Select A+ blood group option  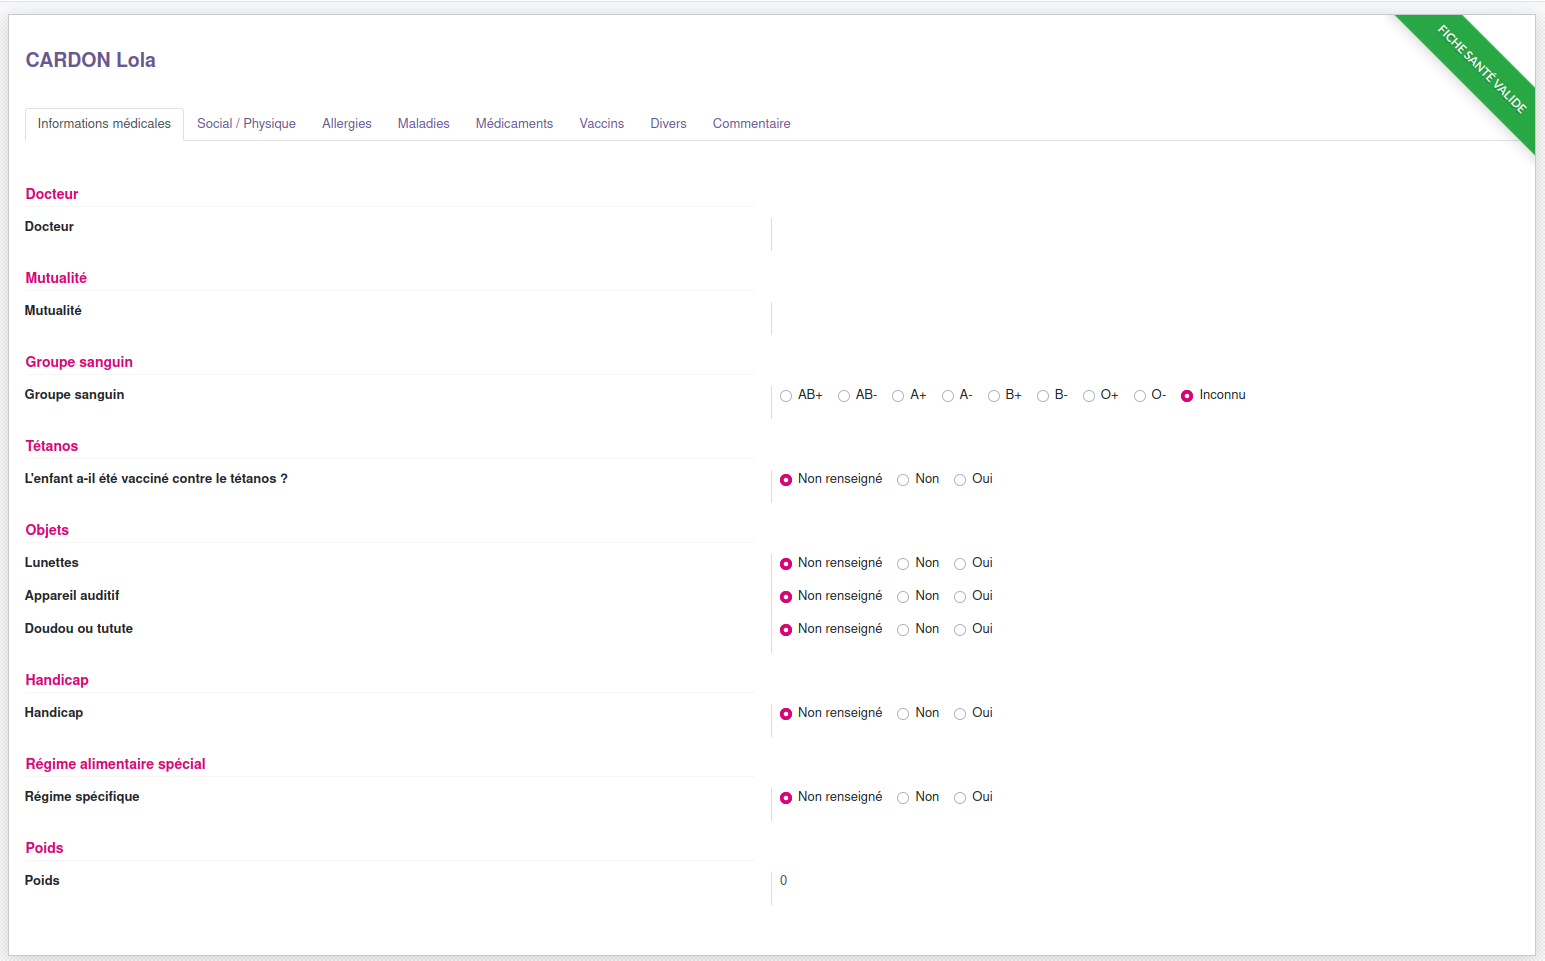(898, 396)
